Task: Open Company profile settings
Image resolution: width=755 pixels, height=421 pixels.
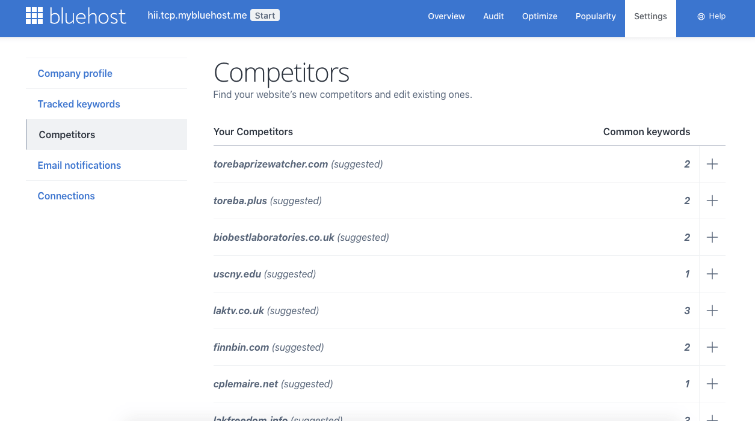Action: tap(75, 73)
